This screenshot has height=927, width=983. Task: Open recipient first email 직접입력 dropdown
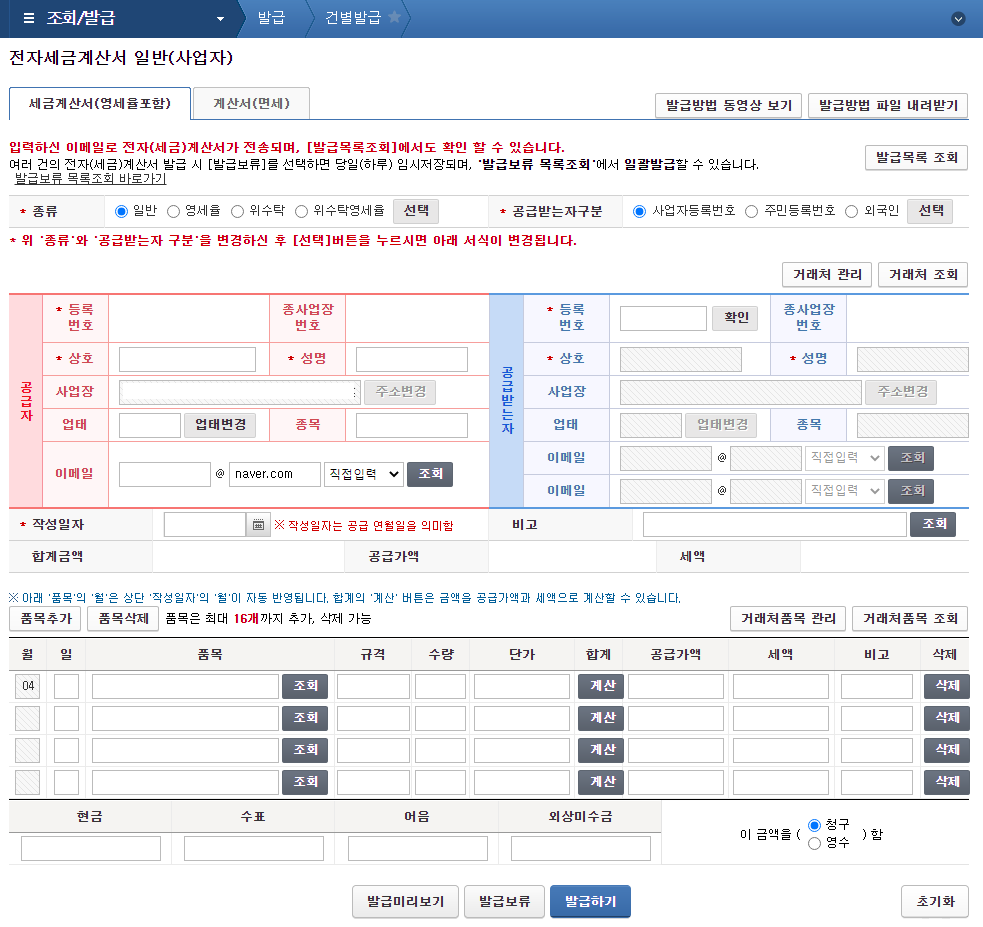pyautogui.click(x=845, y=458)
